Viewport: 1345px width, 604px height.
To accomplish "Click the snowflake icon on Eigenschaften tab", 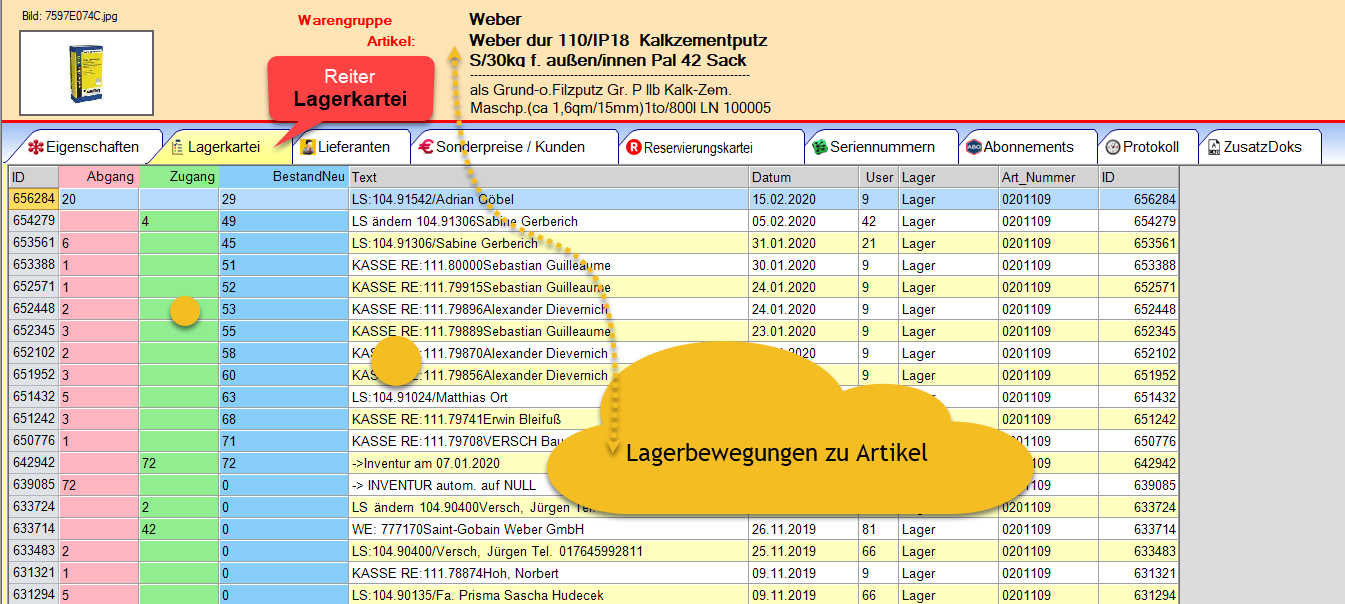I will (x=34, y=147).
